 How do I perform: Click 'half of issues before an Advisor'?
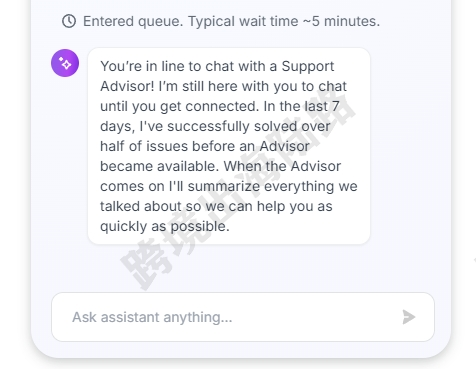pyautogui.click(x=205, y=146)
